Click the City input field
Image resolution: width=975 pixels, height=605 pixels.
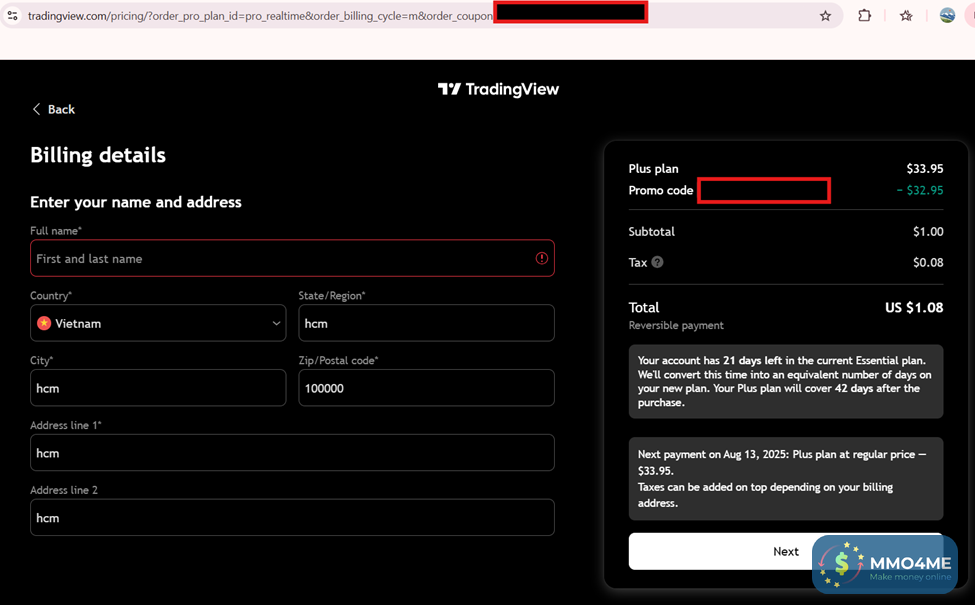[x=158, y=387]
